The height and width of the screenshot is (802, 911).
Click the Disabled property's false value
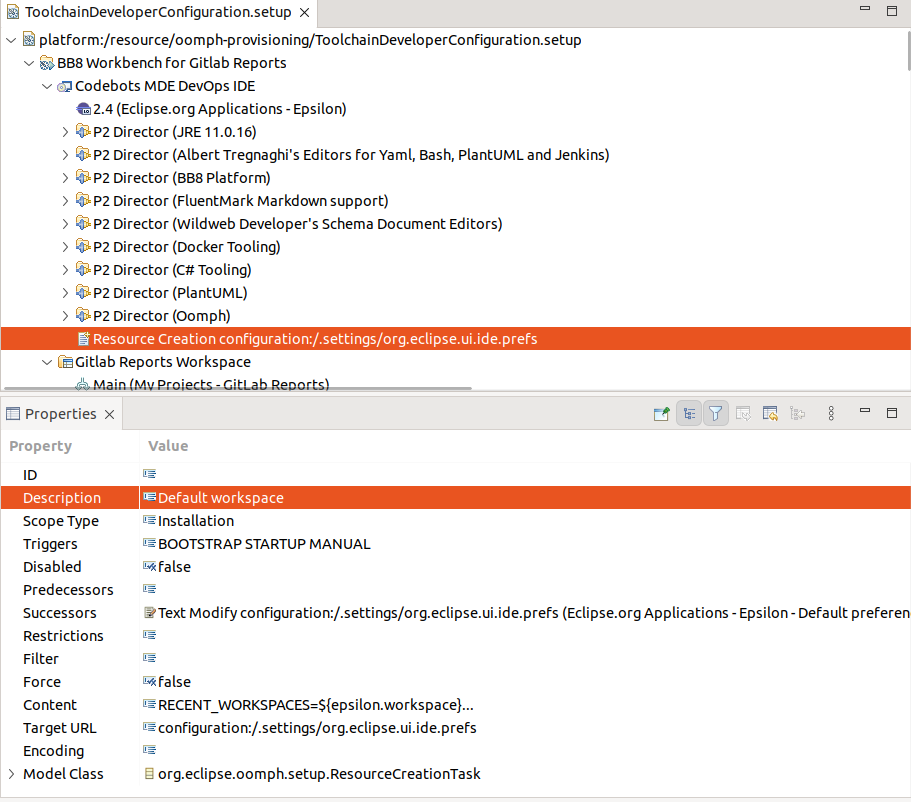(x=174, y=567)
